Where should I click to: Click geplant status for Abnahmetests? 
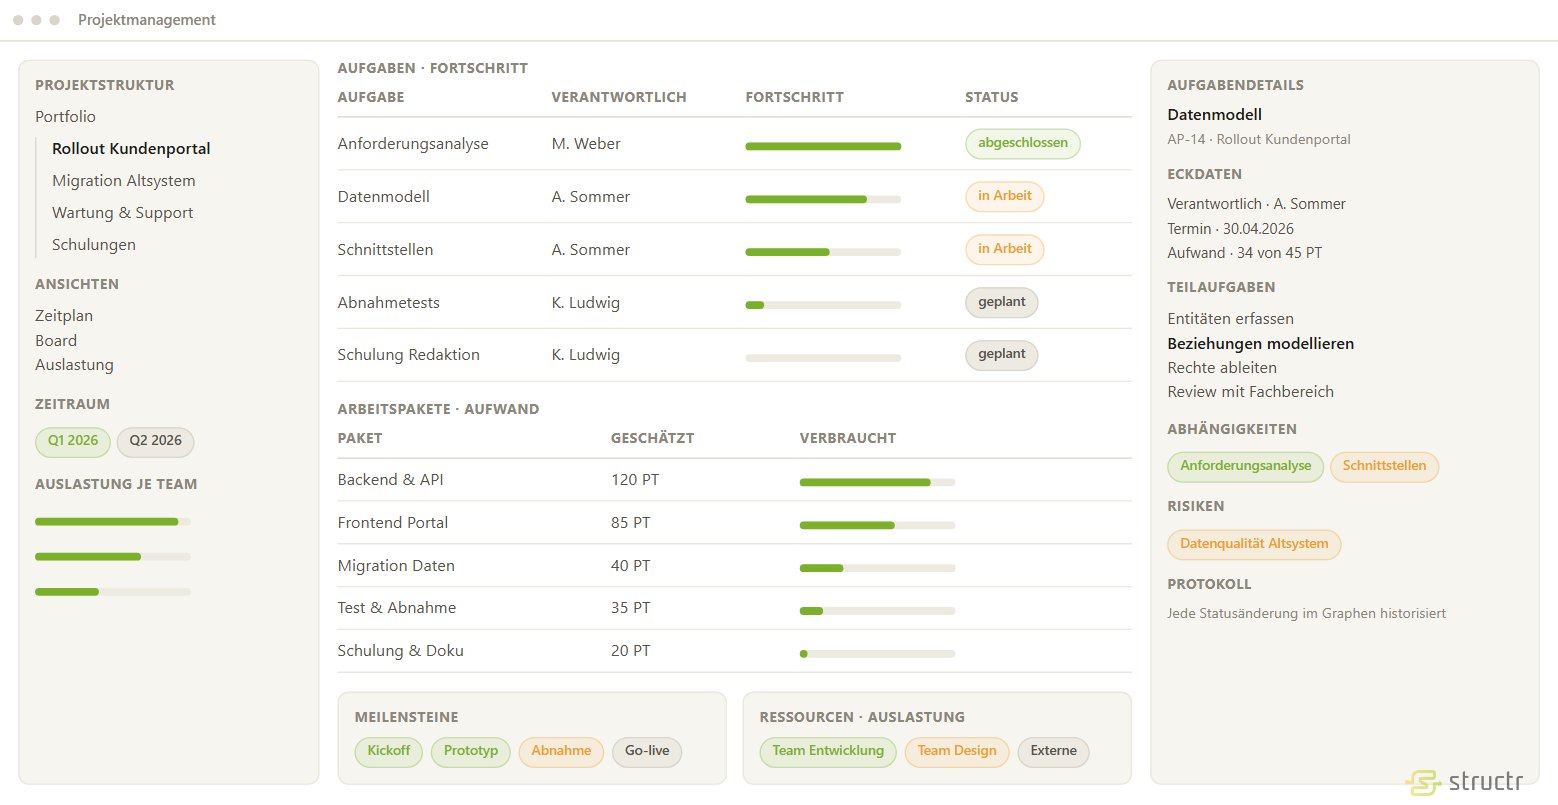tap(1001, 302)
